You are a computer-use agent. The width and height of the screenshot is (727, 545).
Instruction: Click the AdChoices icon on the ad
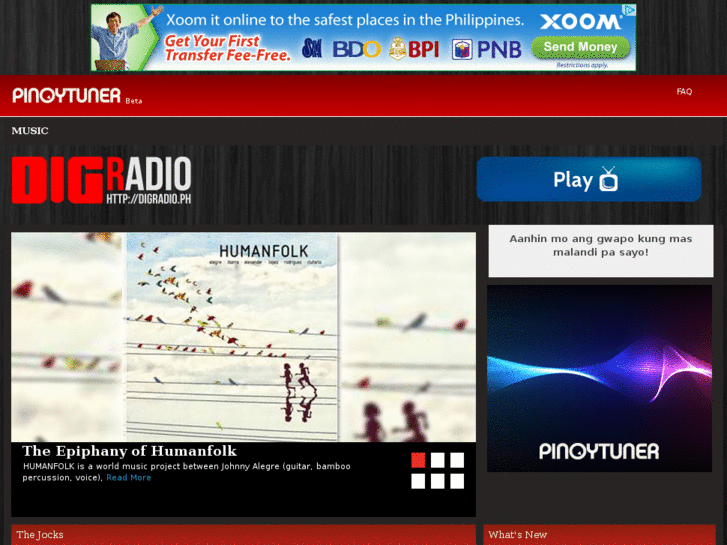[x=629, y=10]
